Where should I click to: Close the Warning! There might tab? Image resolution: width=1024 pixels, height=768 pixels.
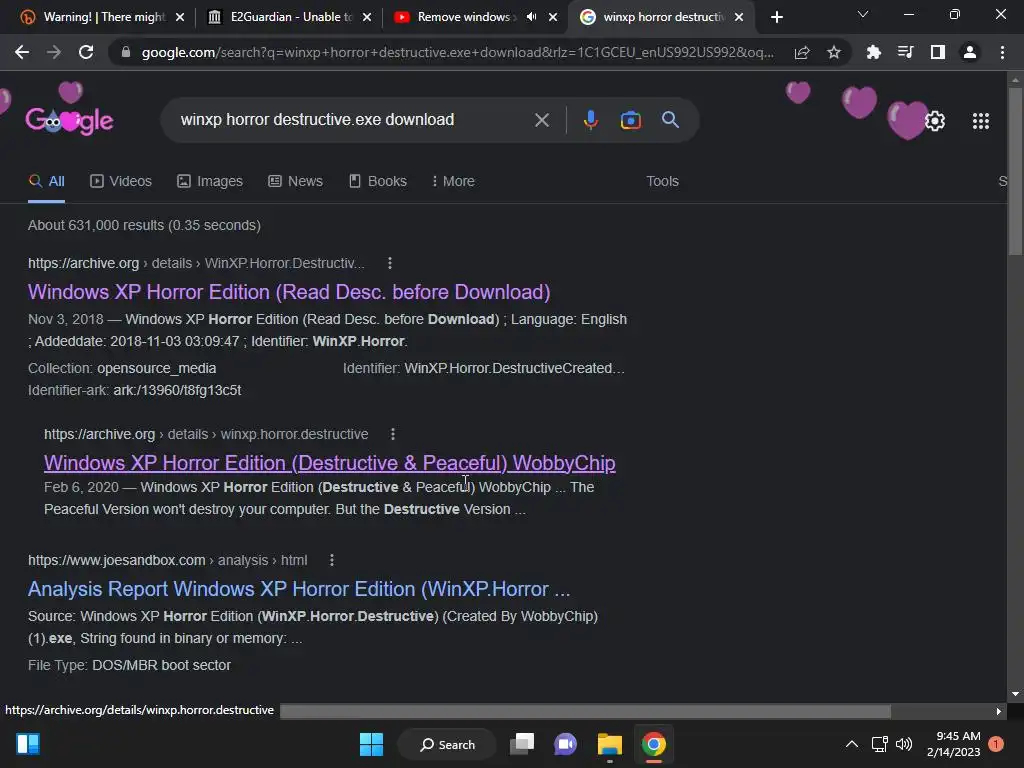click(x=180, y=17)
